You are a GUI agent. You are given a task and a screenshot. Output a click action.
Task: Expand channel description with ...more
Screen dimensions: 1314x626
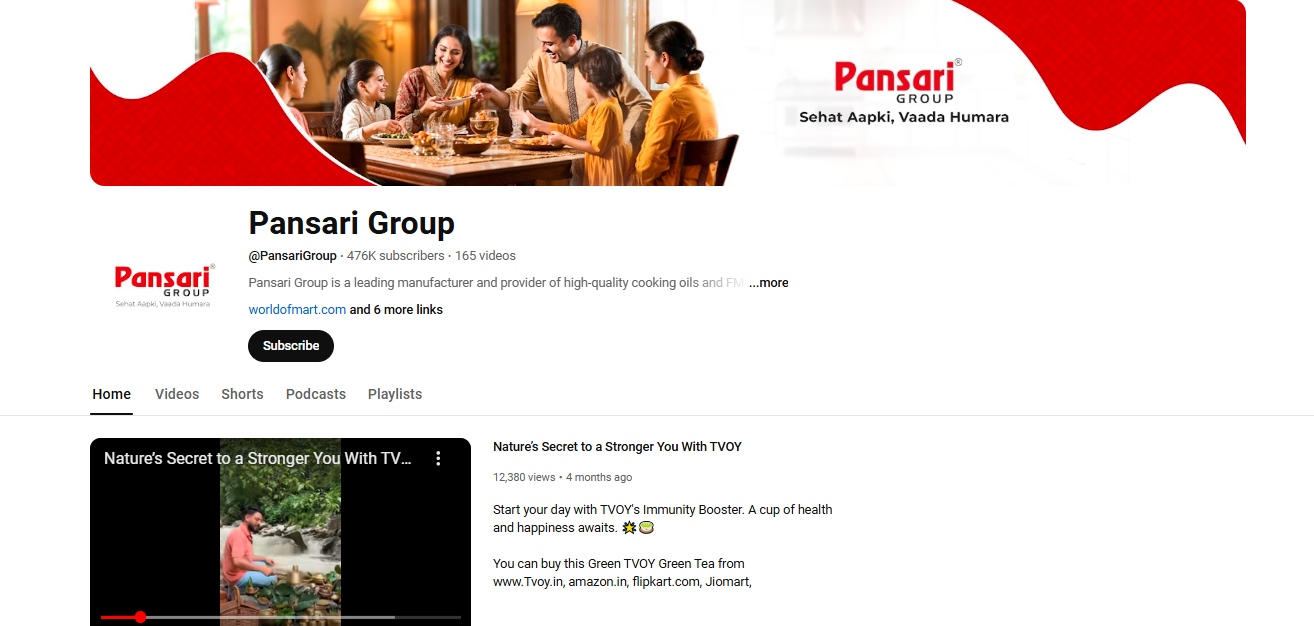(x=768, y=283)
